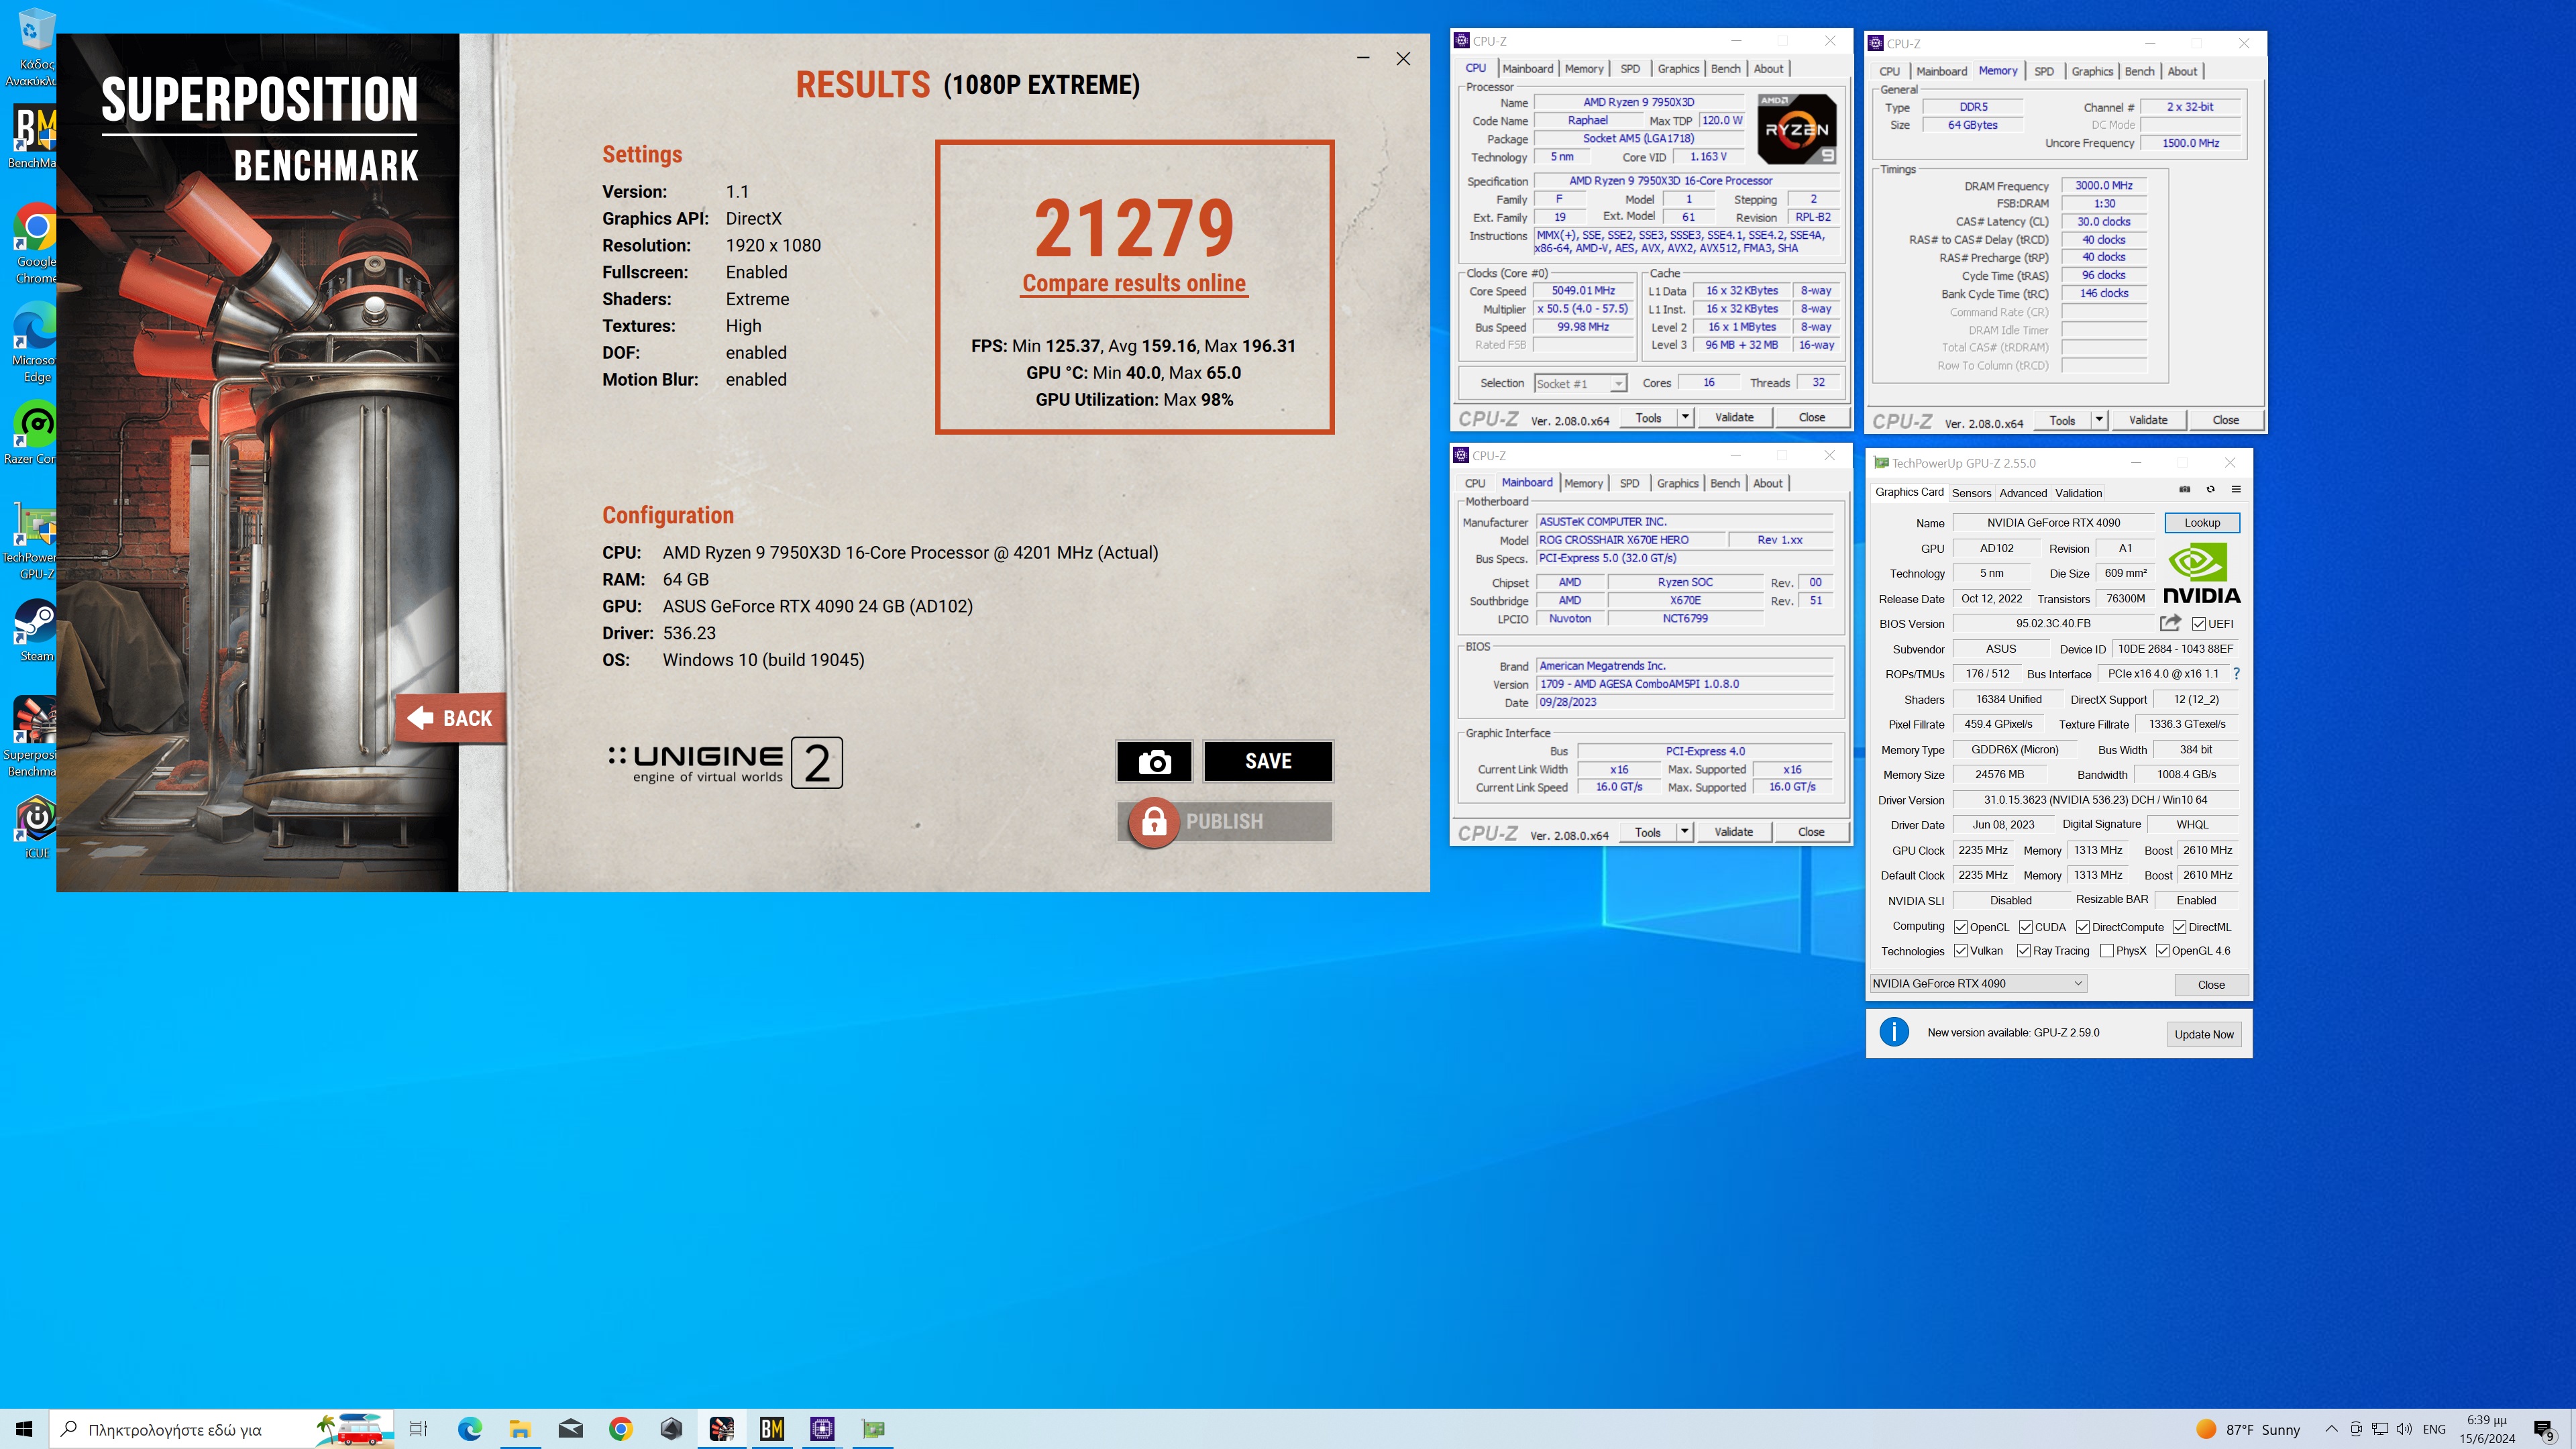
Task: Toggle the DirectCompute checkbox
Action: 2083,927
